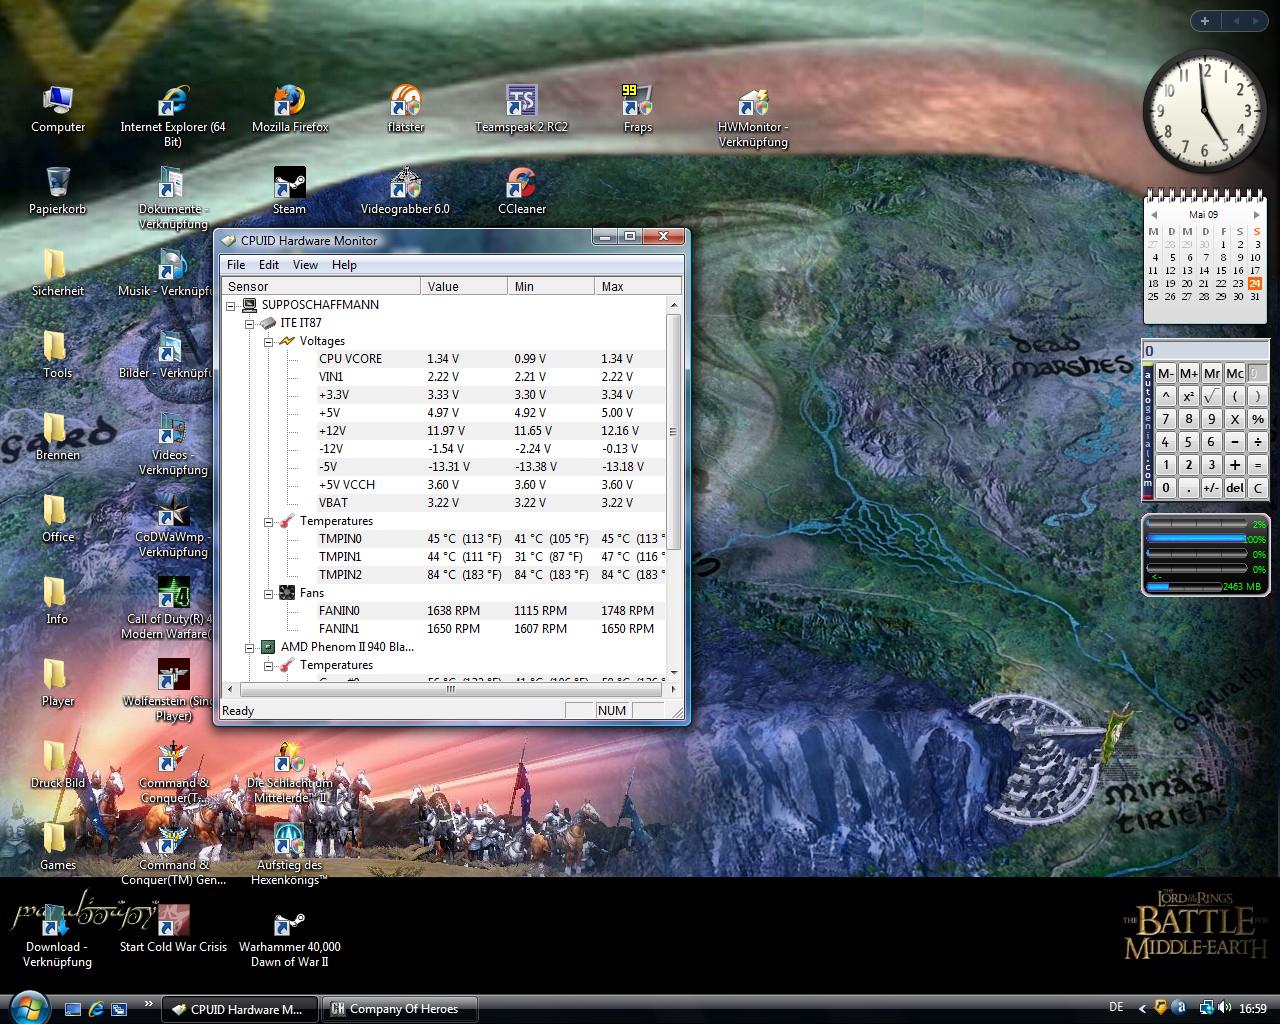Image resolution: width=1280 pixels, height=1024 pixels.
Task: Click the Value column header
Action: pos(464,286)
